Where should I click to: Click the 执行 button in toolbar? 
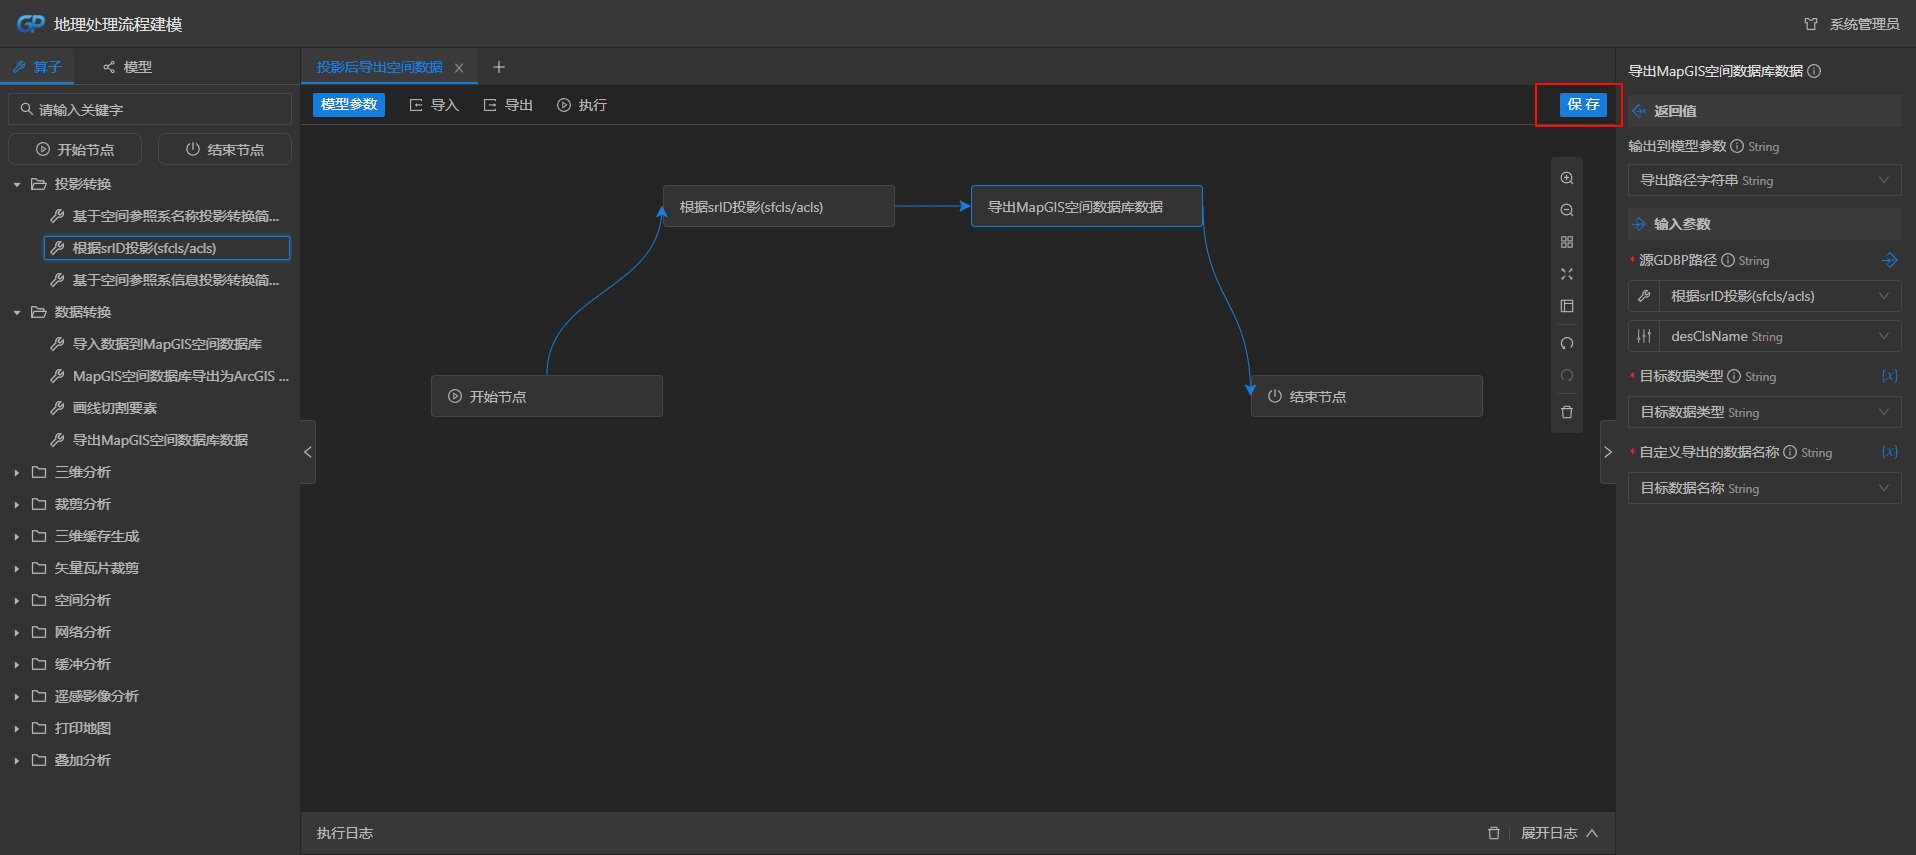(582, 105)
